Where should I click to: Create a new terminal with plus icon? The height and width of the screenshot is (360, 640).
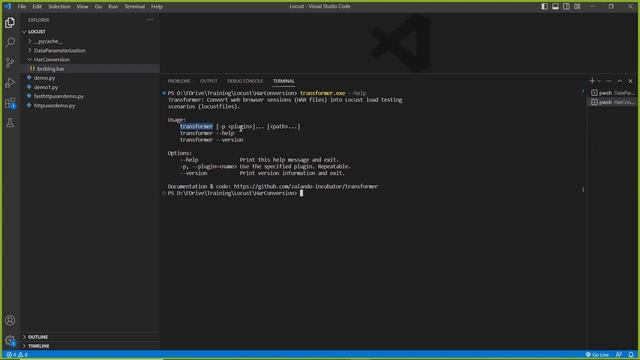tap(592, 81)
